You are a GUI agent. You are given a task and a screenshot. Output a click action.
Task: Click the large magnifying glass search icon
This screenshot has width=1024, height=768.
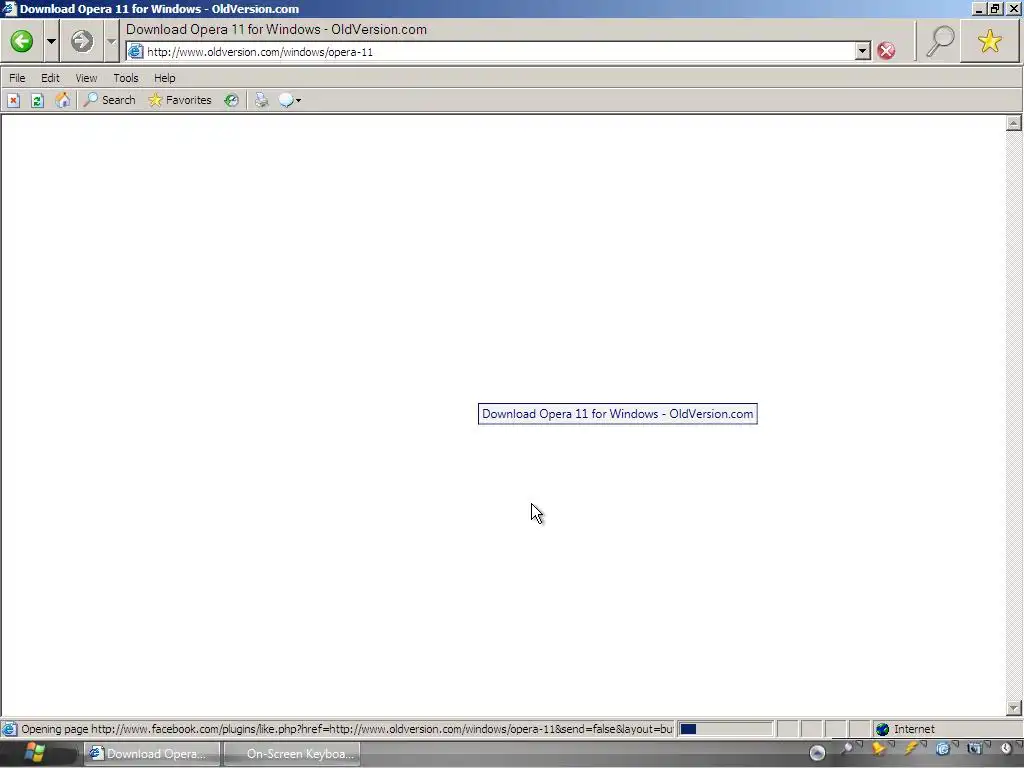pyautogui.click(x=940, y=41)
